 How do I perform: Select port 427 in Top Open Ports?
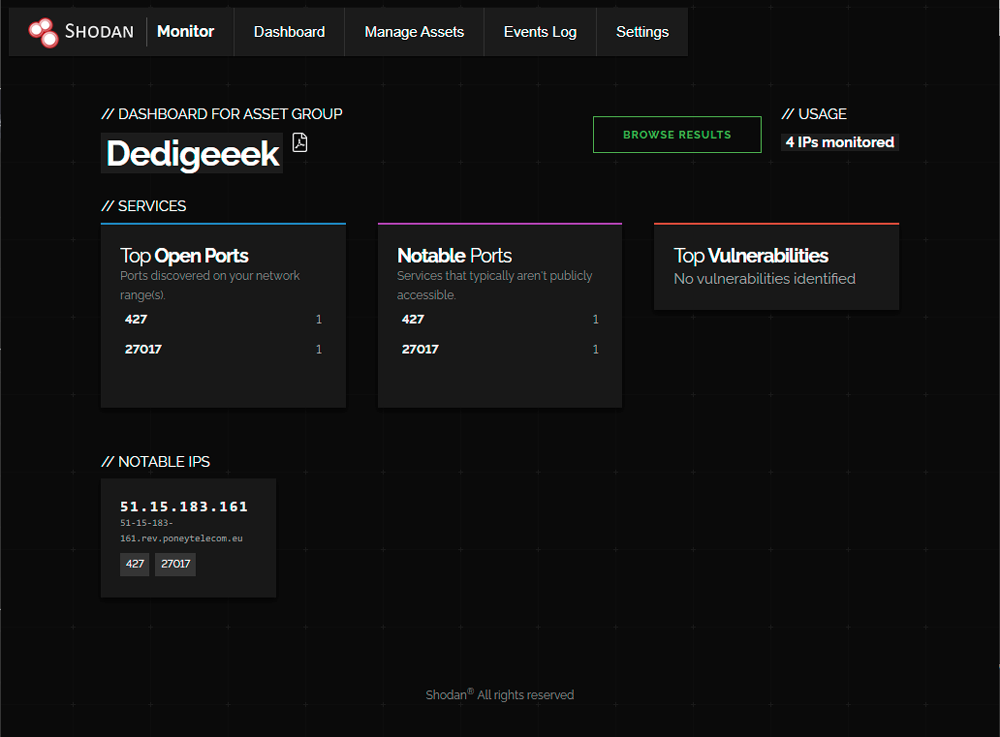pos(136,319)
